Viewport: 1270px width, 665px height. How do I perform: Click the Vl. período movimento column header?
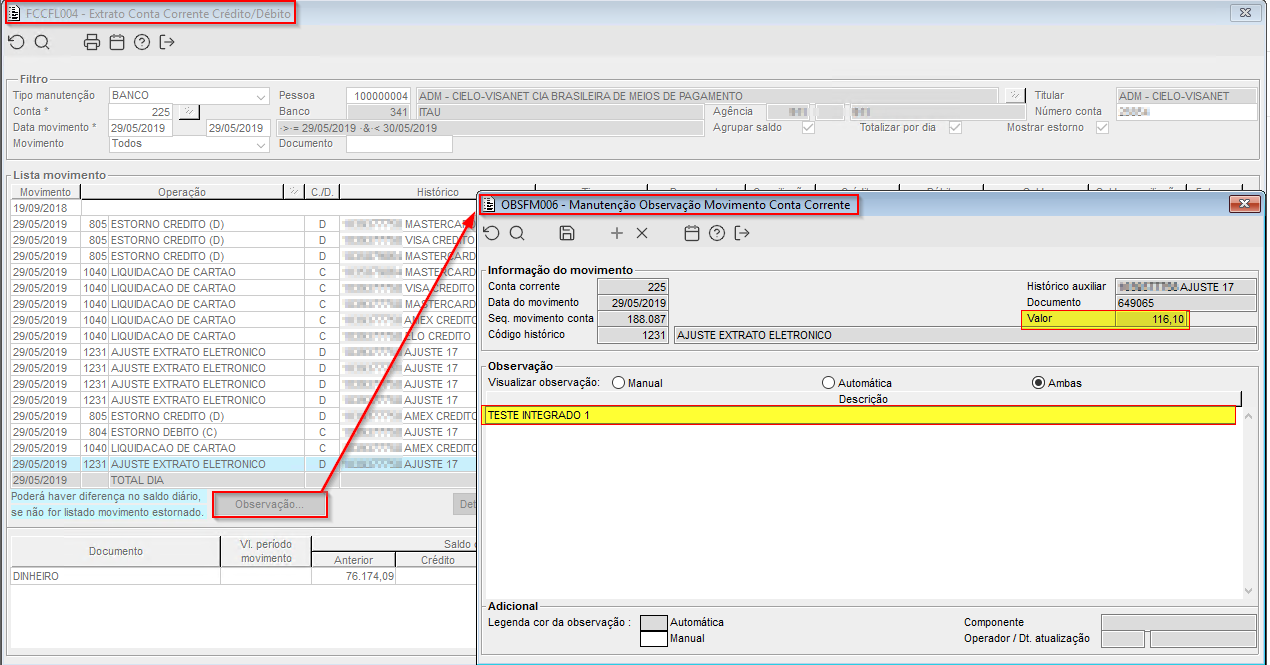click(x=266, y=551)
